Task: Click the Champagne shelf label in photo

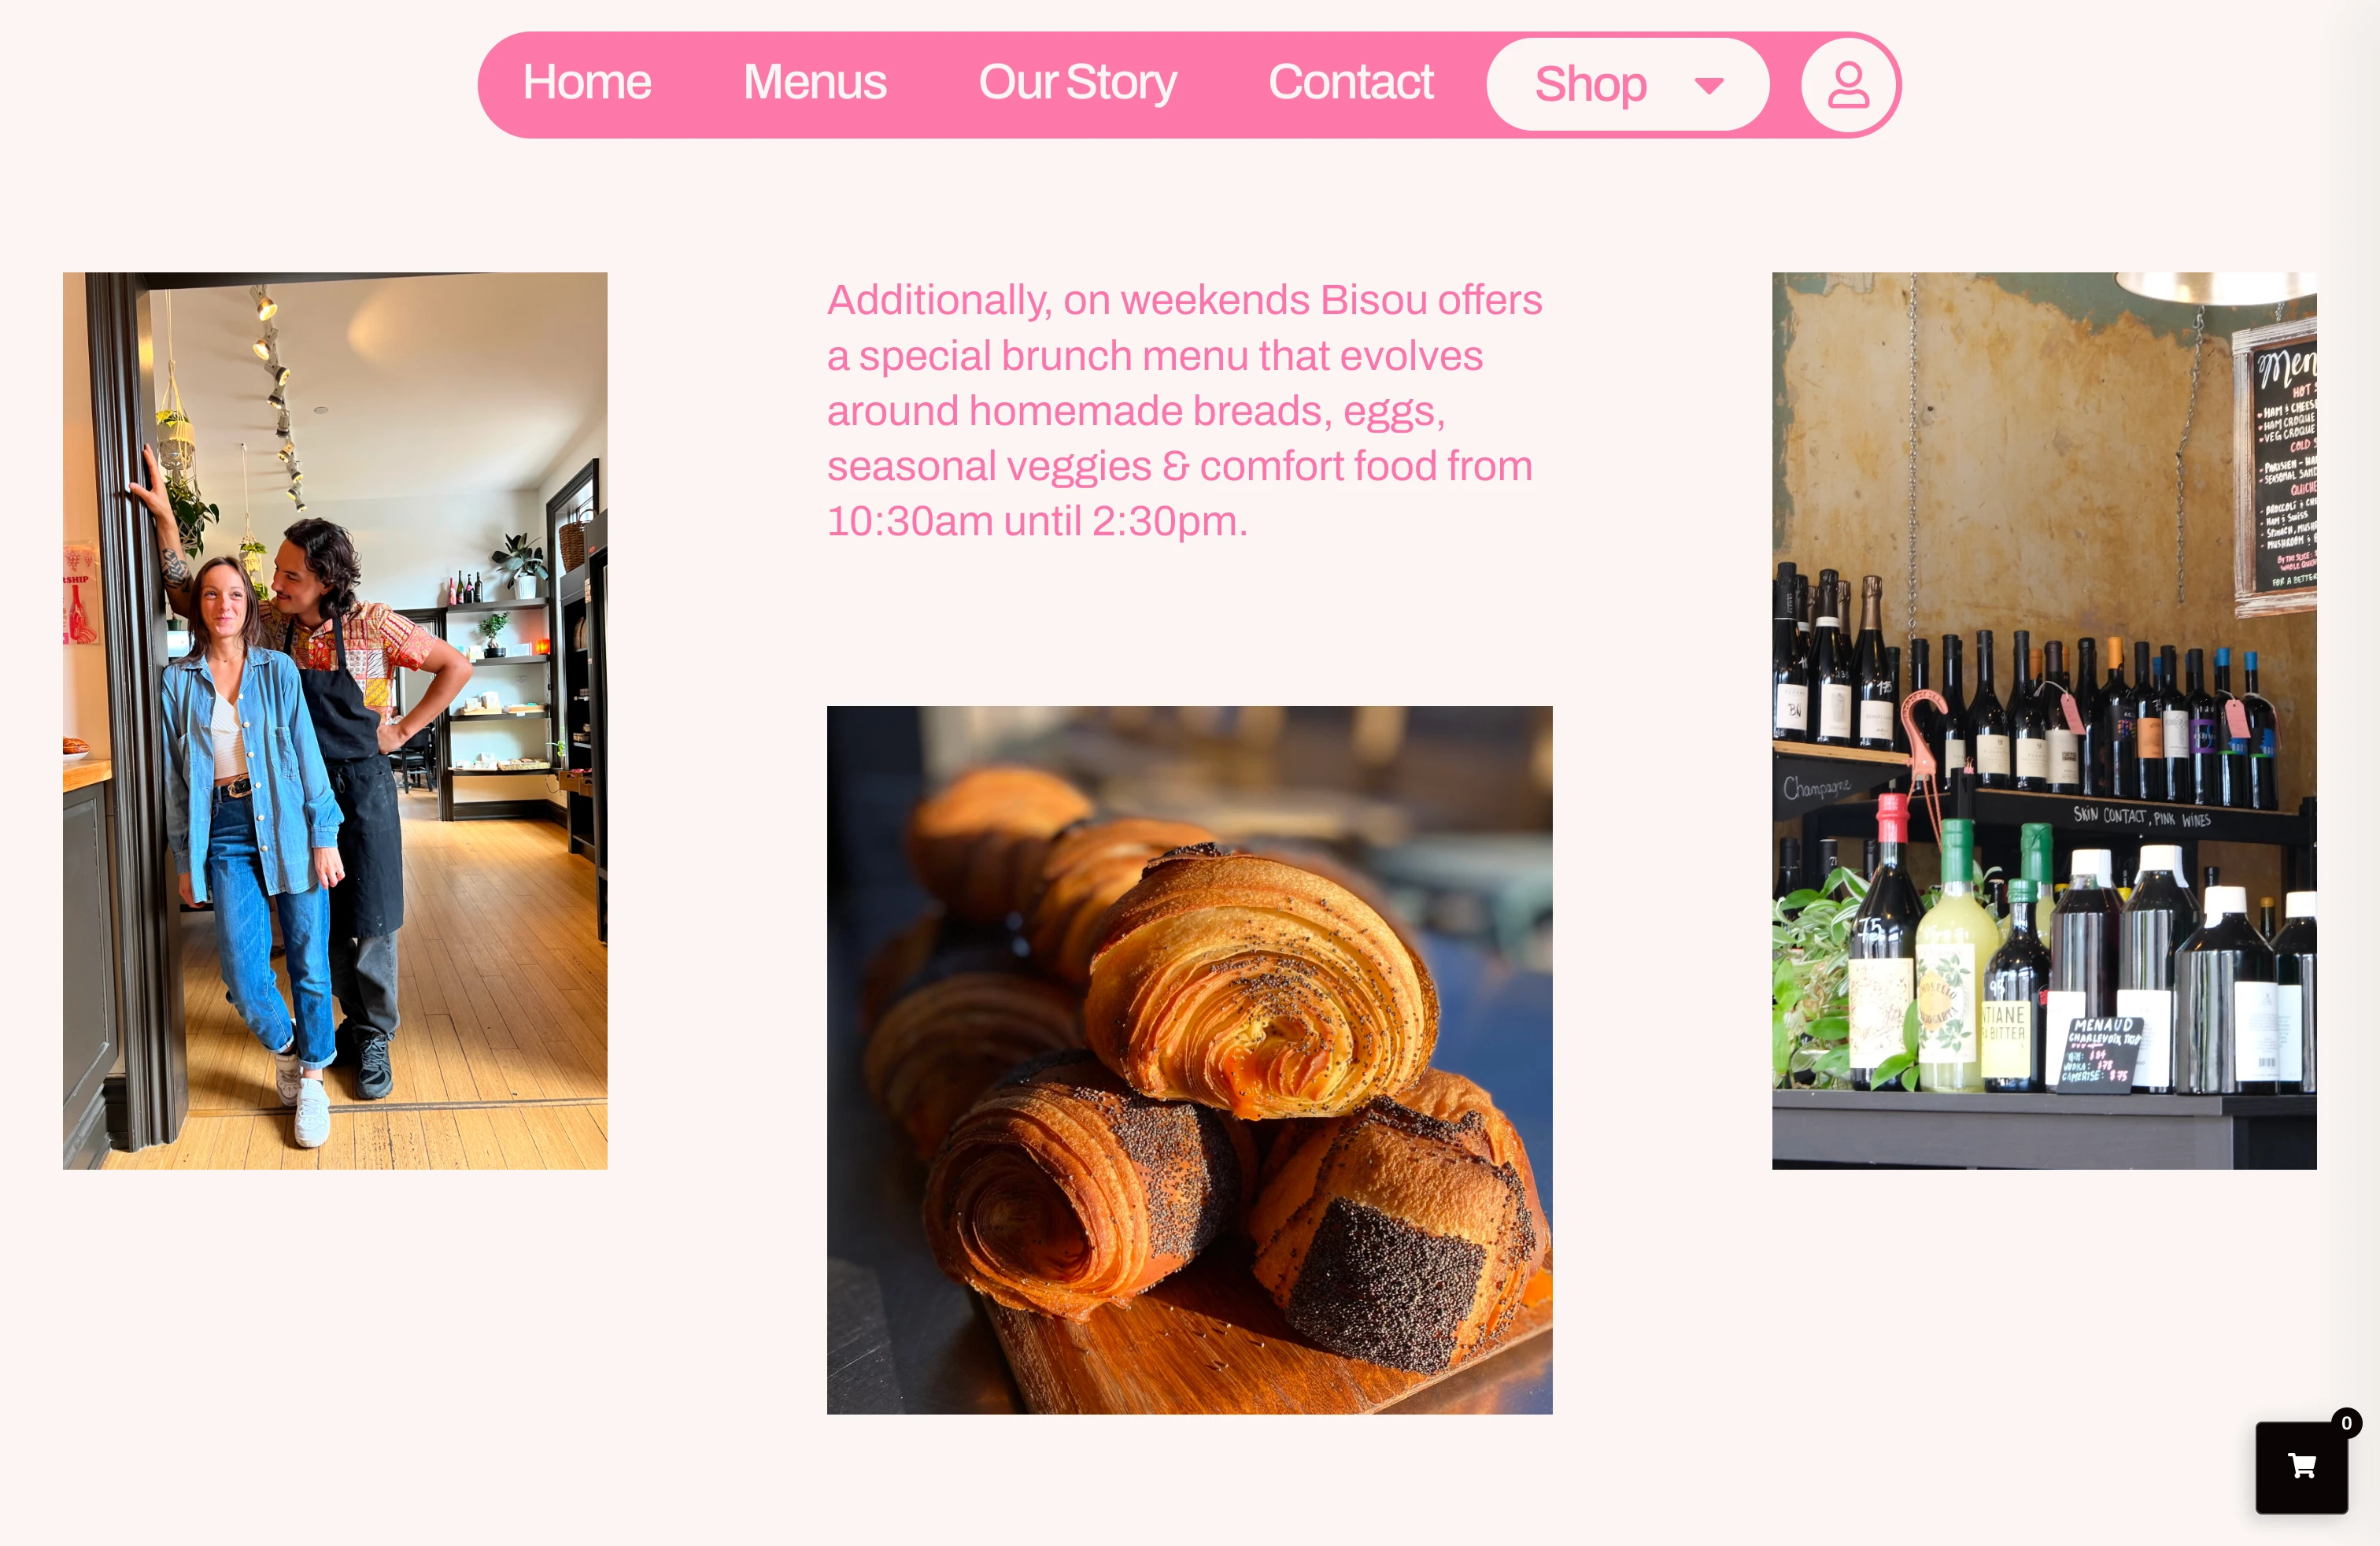Action: [x=1816, y=788]
